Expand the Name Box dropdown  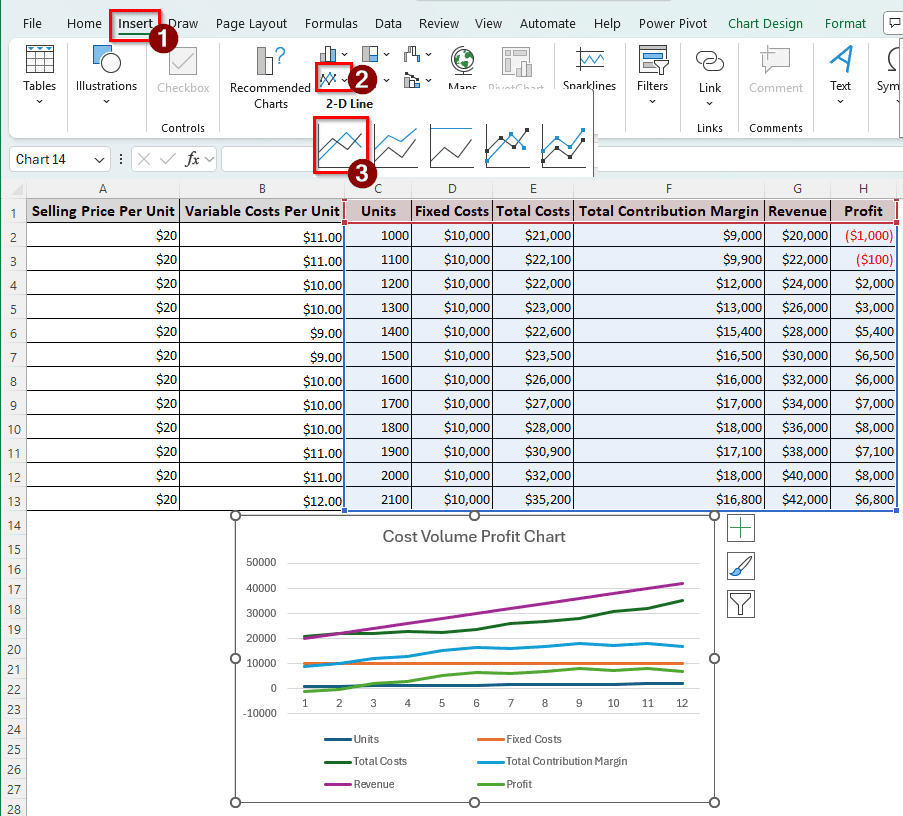pos(99,160)
